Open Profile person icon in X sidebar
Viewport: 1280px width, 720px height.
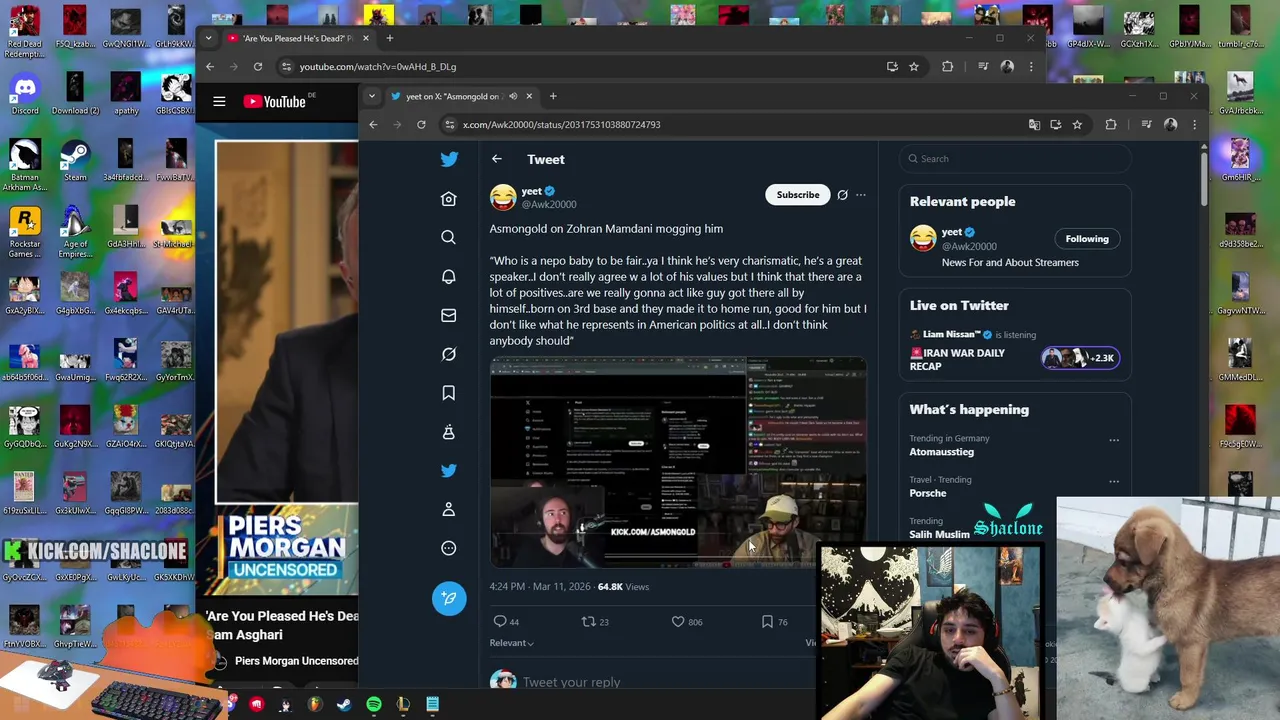449,509
